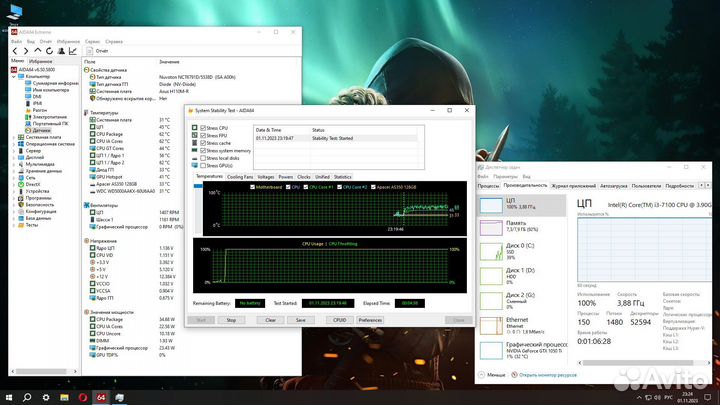The image size is (720, 405).
Task: Toggle Apacer AS350 128GB legend checkbox
Action: (373, 187)
